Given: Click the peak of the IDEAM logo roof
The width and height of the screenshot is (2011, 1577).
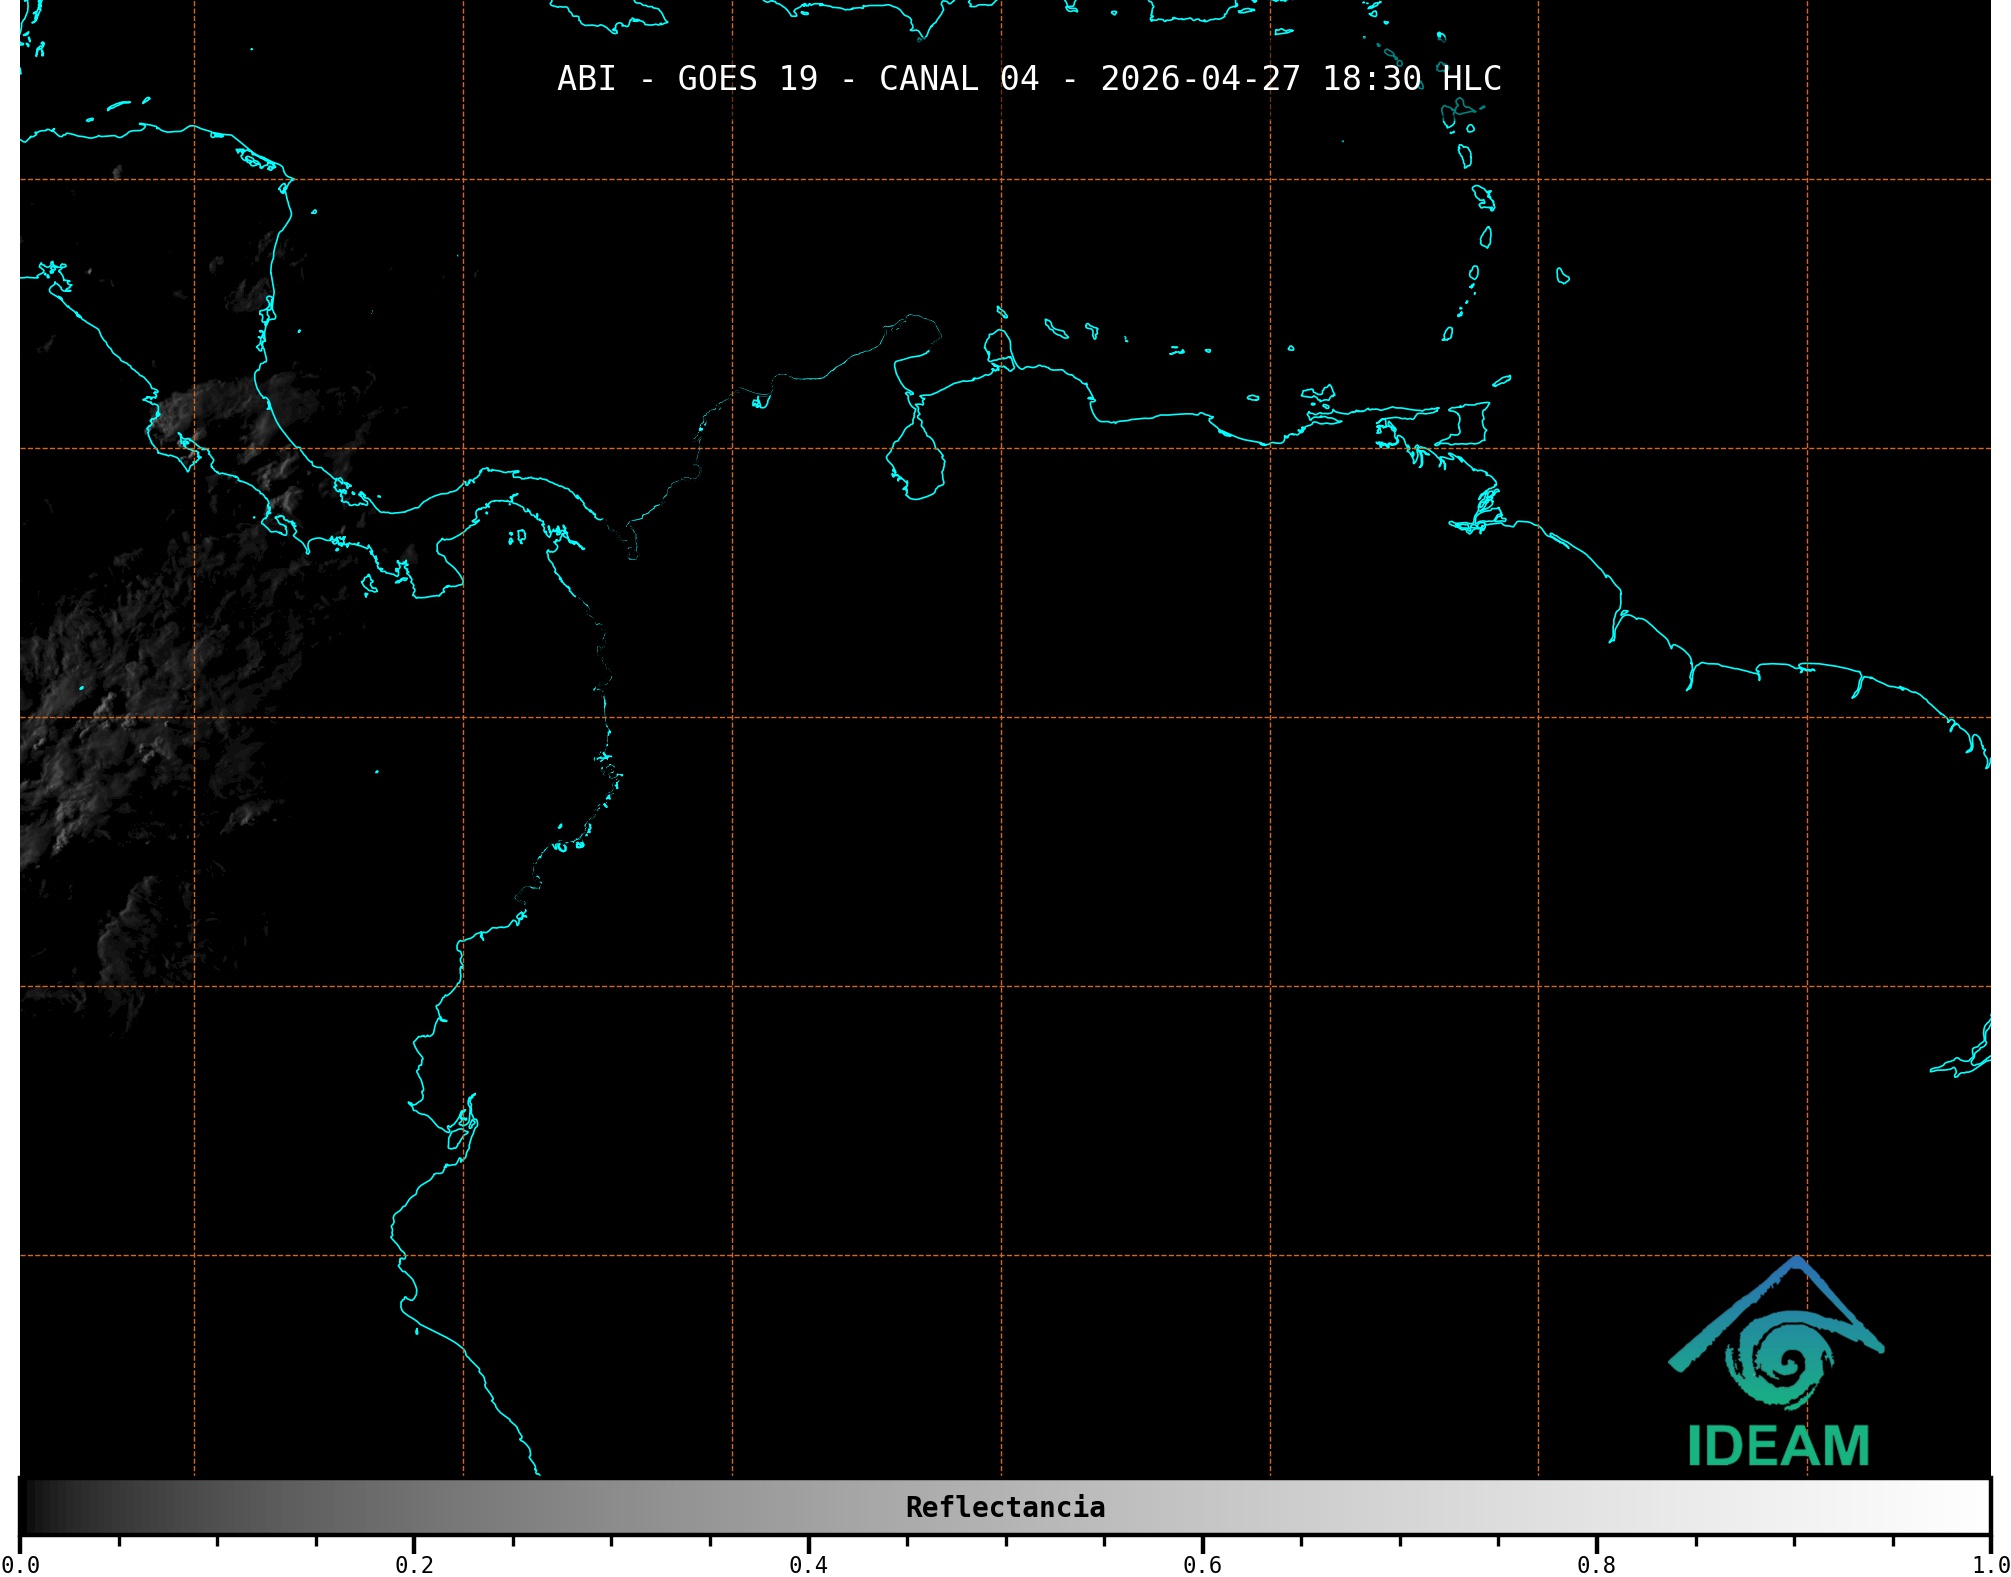Looking at the screenshot, I should (x=1797, y=1262).
